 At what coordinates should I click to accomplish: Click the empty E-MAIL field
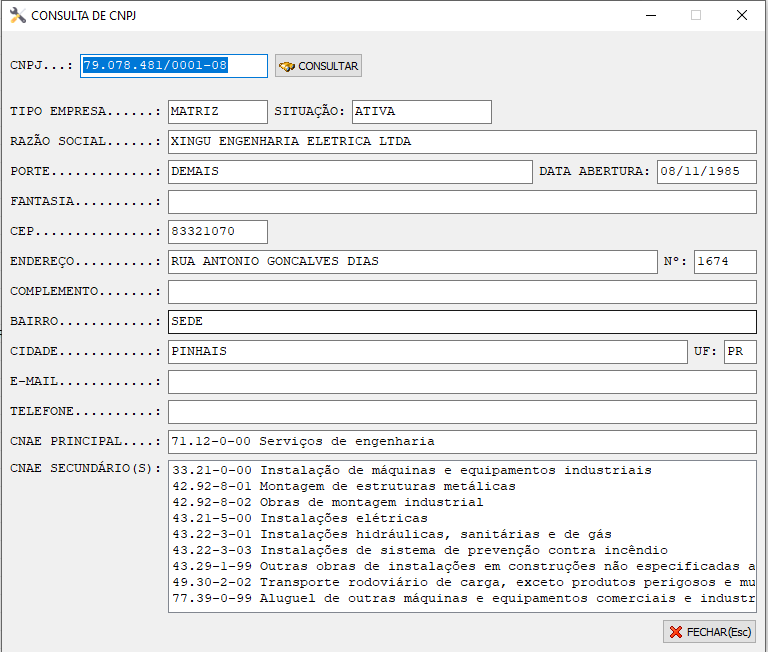pos(462,382)
